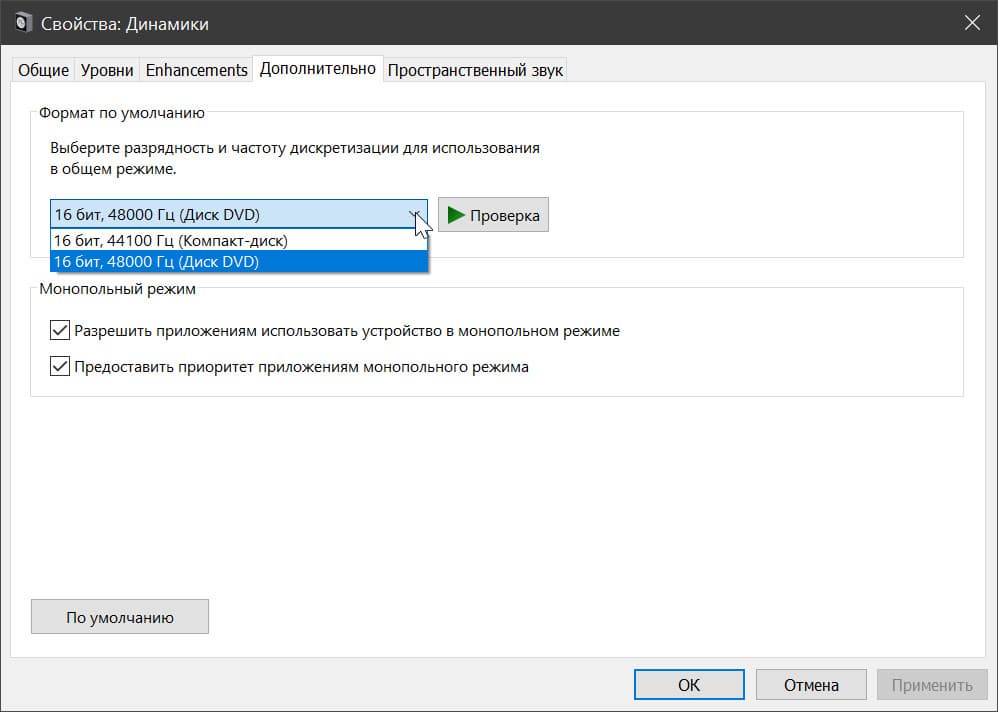Toggle allow apps exclusive mode checkbox
This screenshot has width=998, height=712.
pos(60,330)
